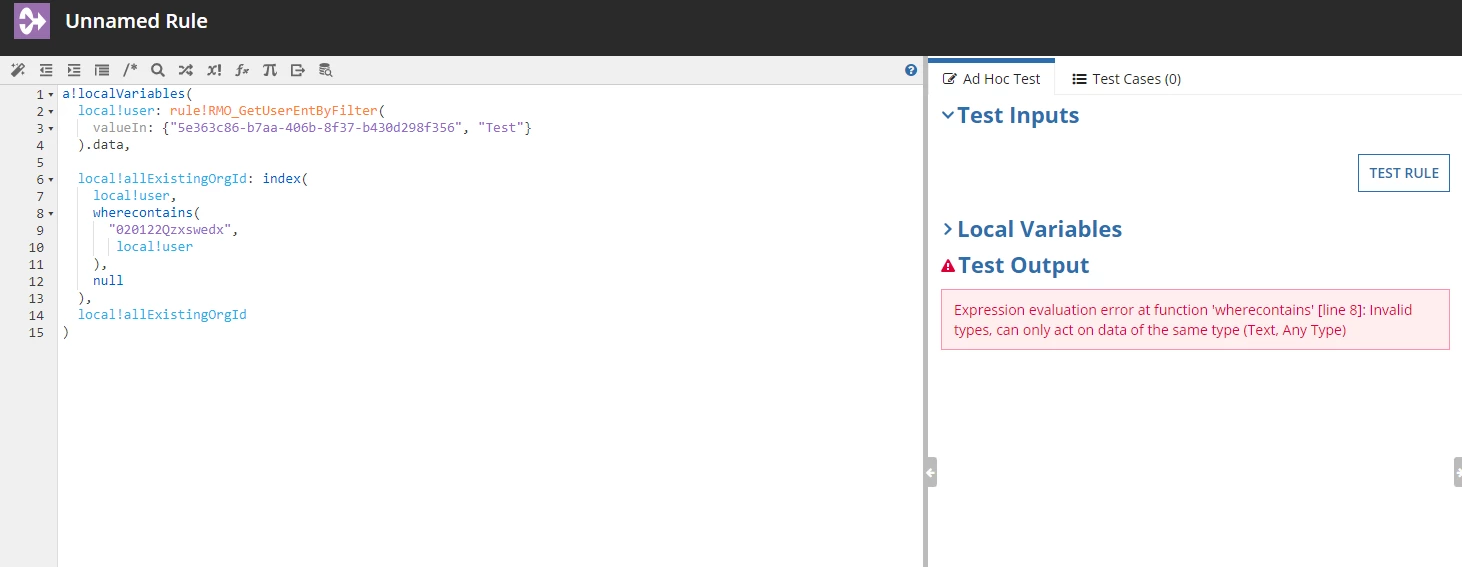
Task: Click the index( function on line 6
Action: pos(285,179)
